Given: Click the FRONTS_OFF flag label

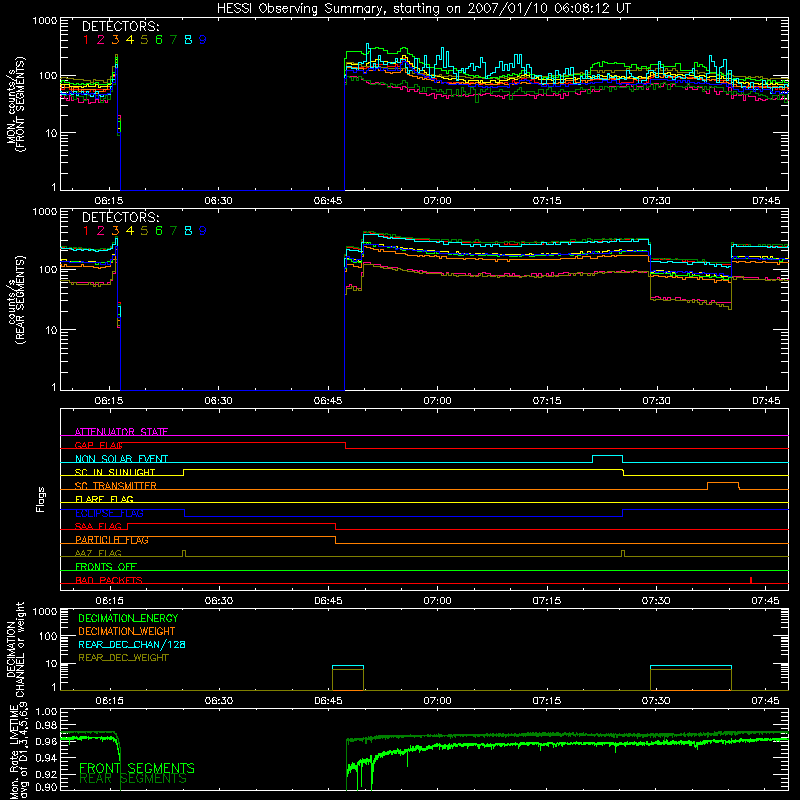Looking at the screenshot, I should 106,566.
